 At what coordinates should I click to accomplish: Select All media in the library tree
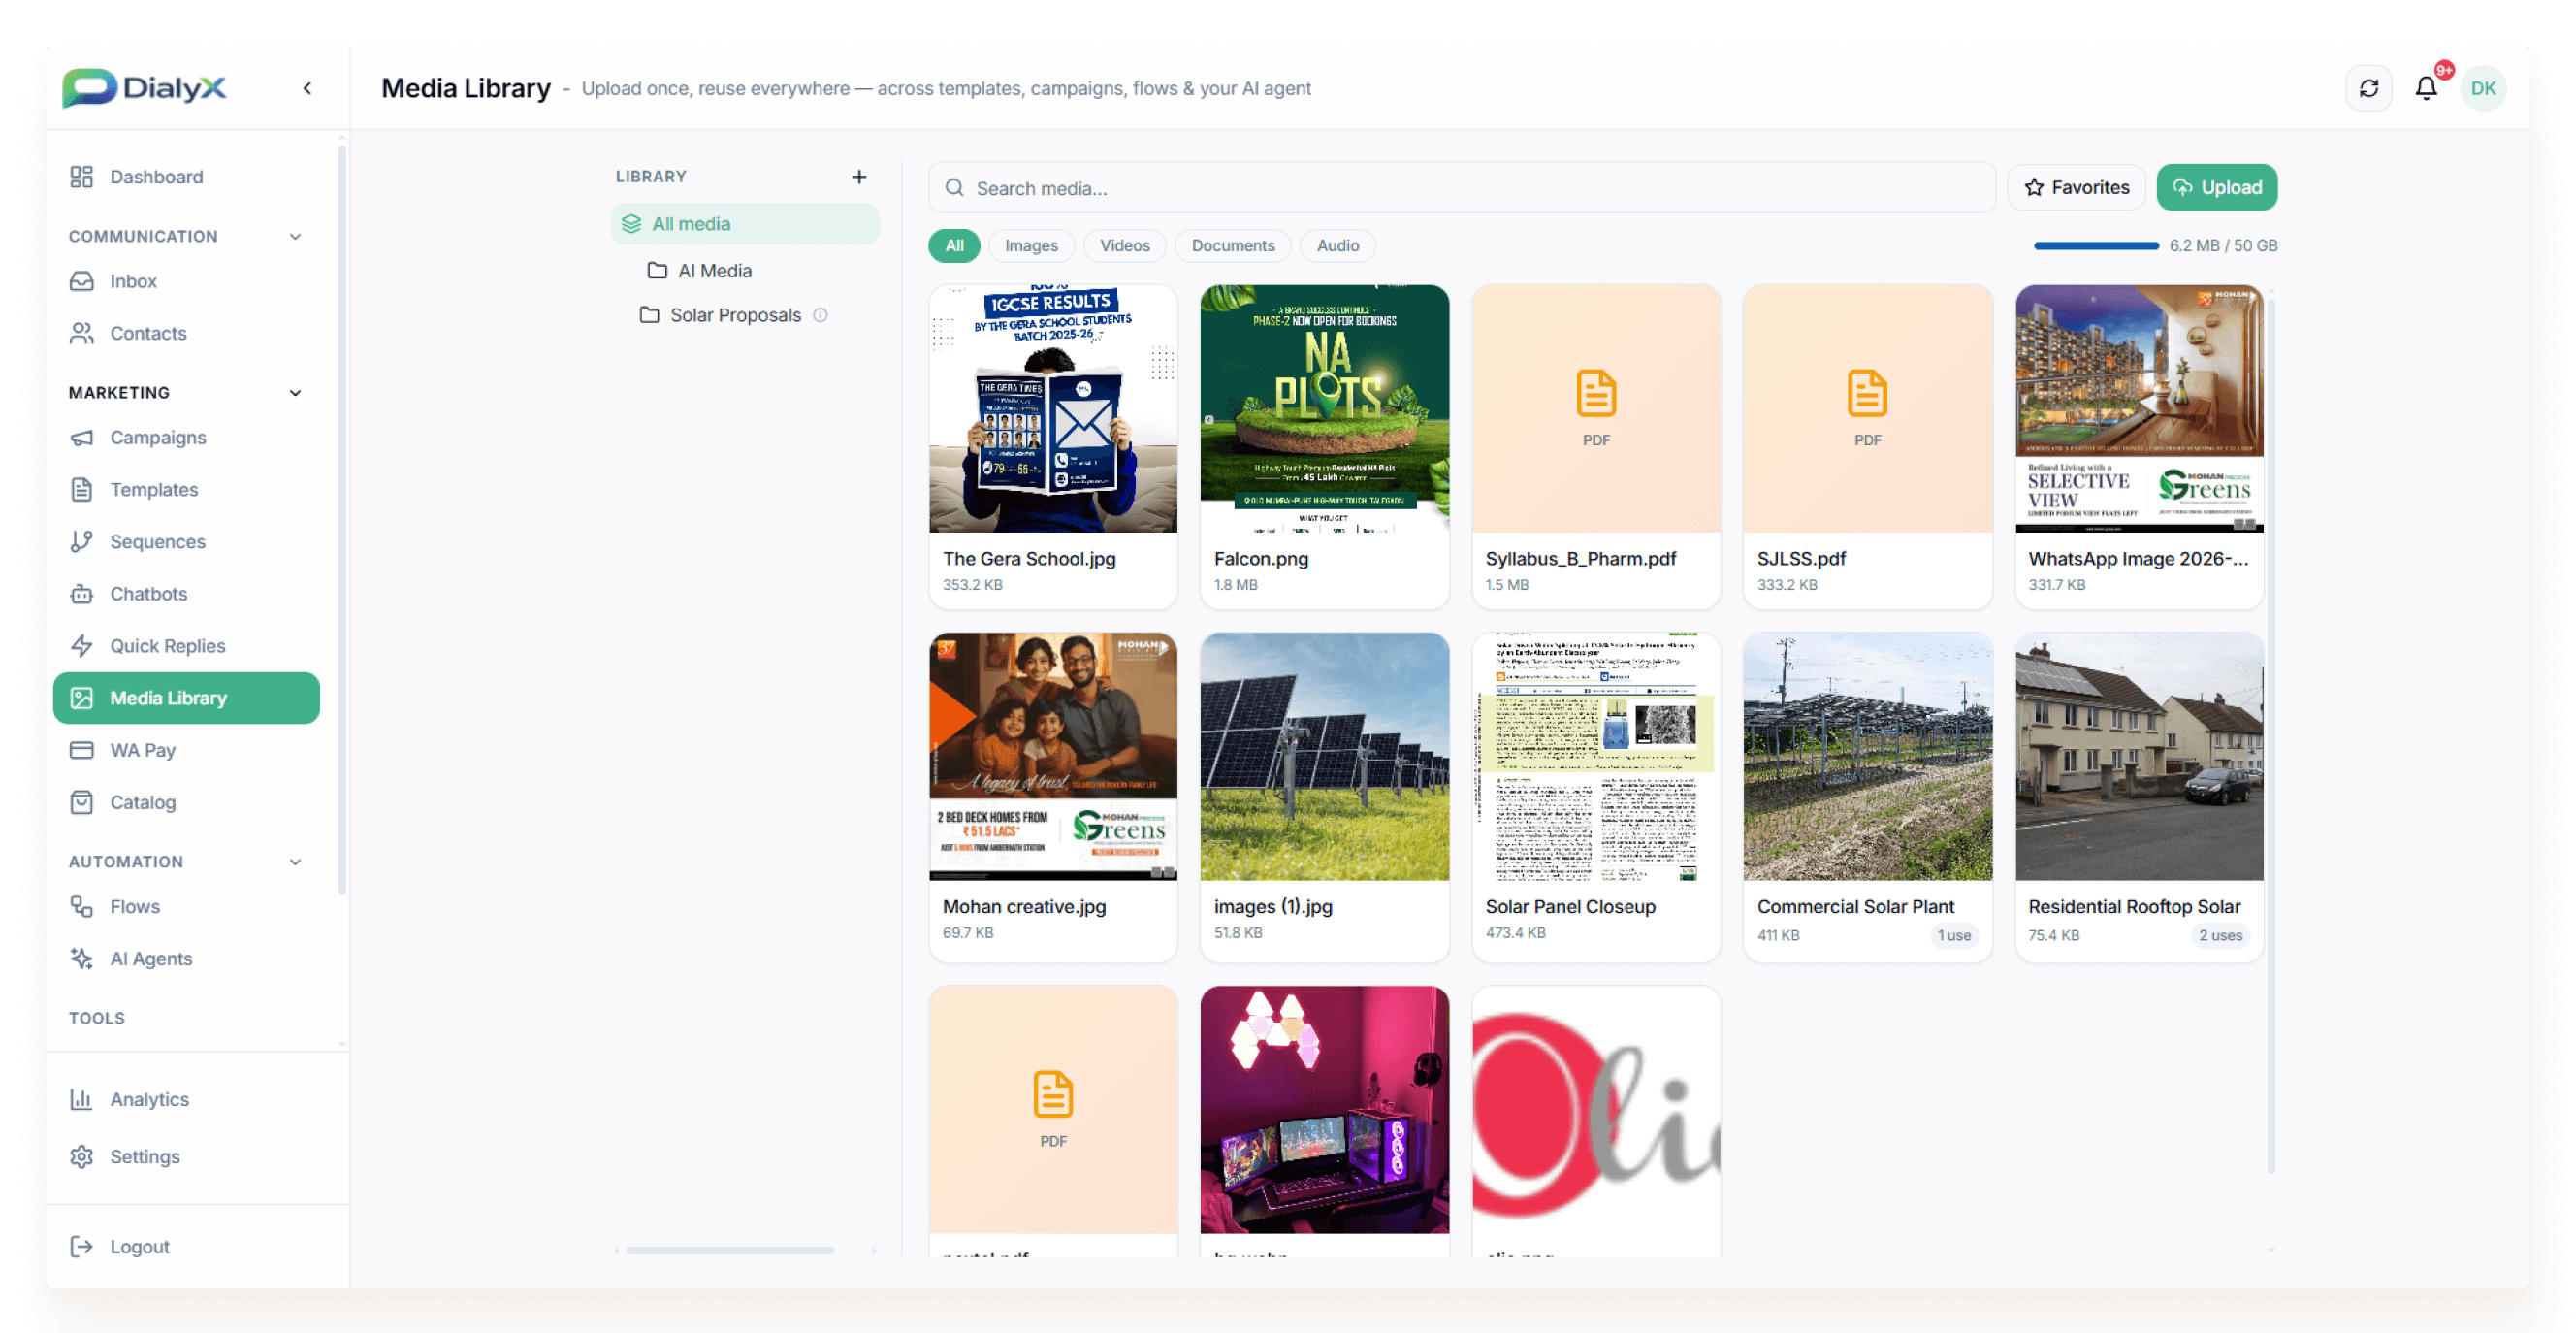coord(745,223)
